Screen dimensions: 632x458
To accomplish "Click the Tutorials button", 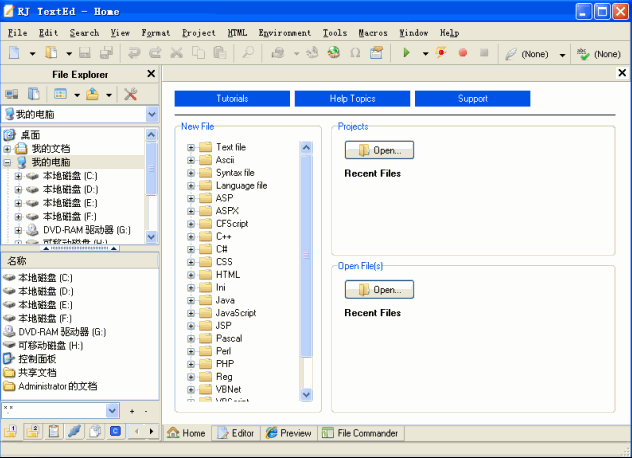I will [232, 99].
